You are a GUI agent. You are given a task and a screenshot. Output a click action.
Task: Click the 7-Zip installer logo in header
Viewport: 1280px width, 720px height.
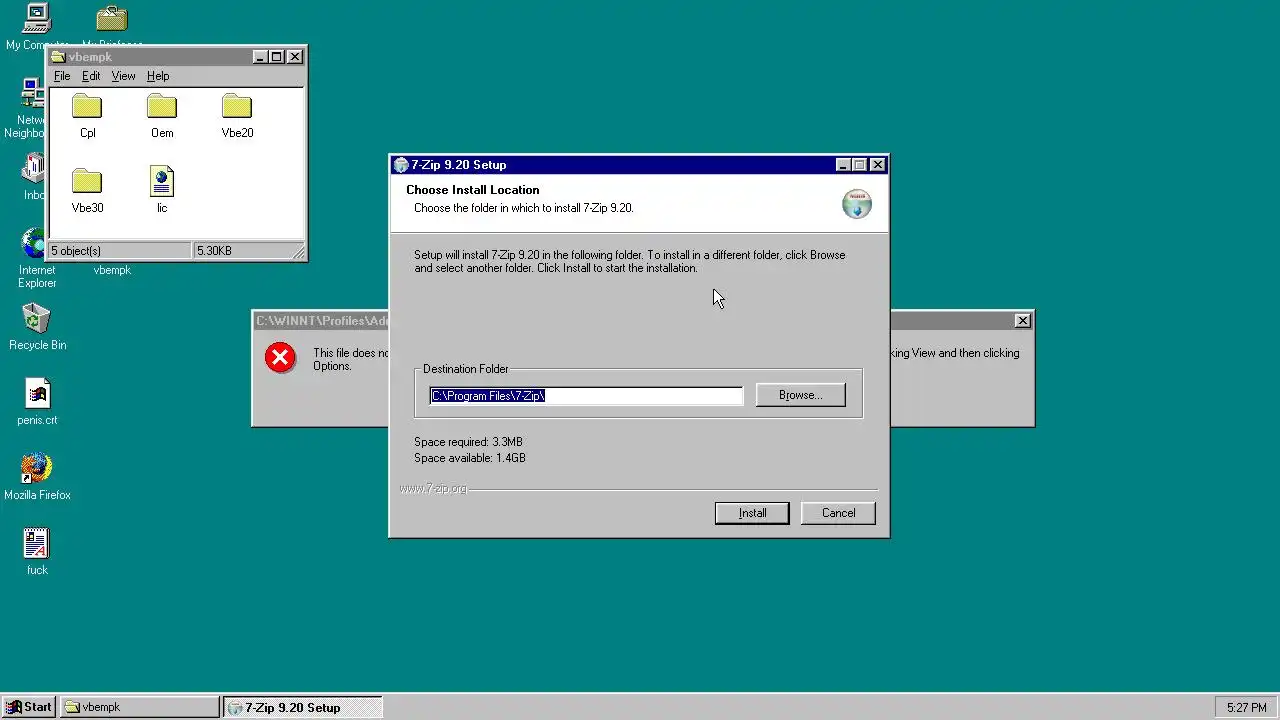[857, 203]
